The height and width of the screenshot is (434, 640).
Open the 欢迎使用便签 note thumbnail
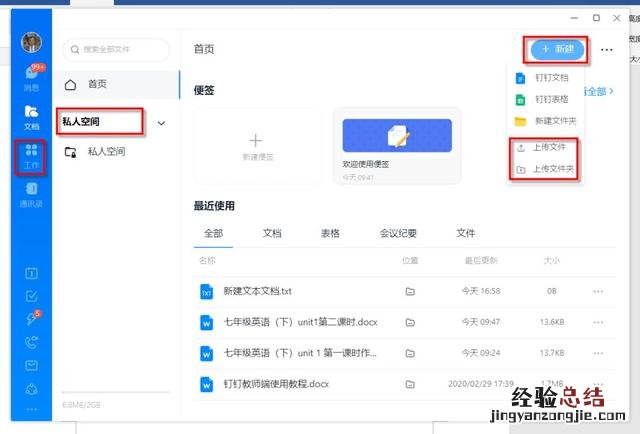pyautogui.click(x=397, y=136)
